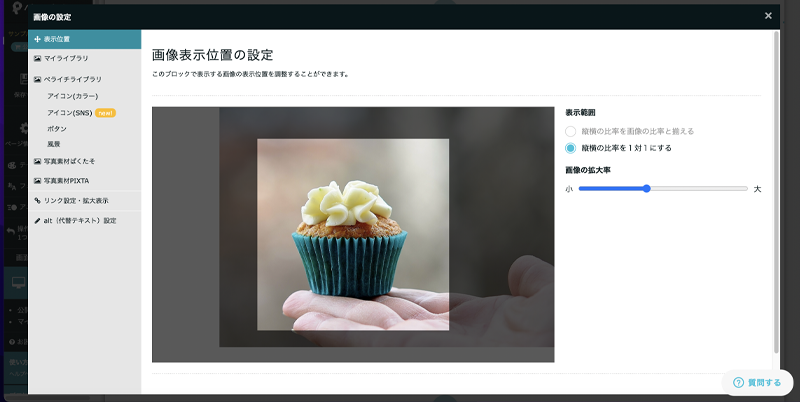Click the 質問する help button
The image size is (800, 402).
(757, 382)
